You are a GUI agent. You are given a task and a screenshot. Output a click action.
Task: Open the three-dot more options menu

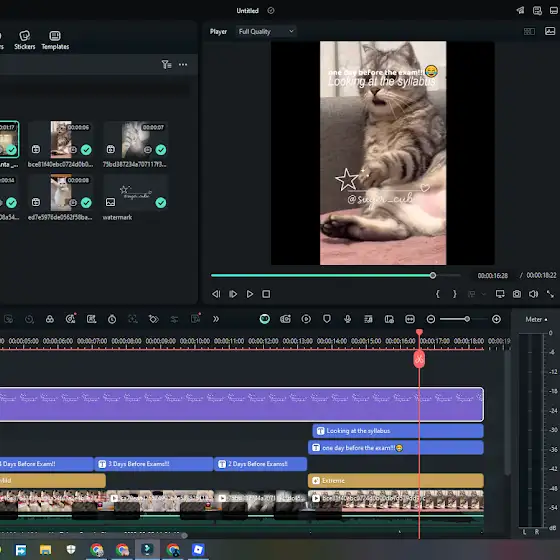183,65
